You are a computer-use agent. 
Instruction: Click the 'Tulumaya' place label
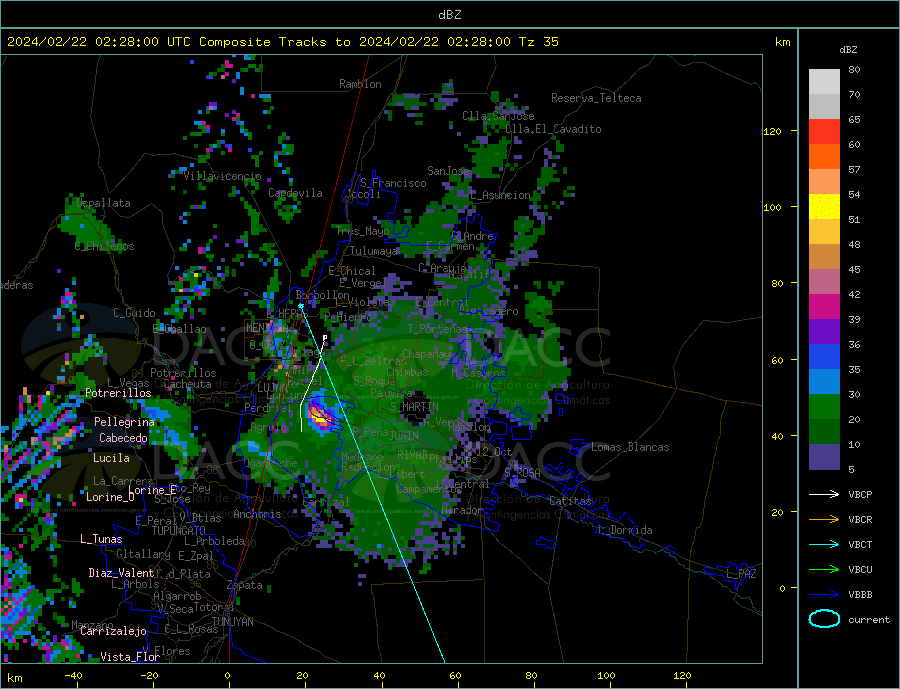[373, 251]
